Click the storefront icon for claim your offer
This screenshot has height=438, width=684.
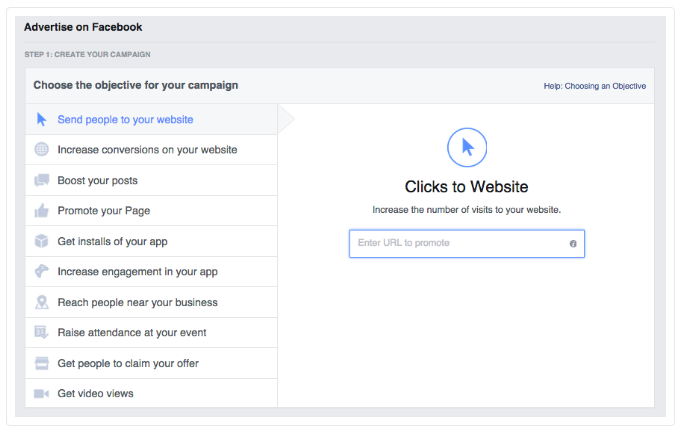(x=41, y=363)
